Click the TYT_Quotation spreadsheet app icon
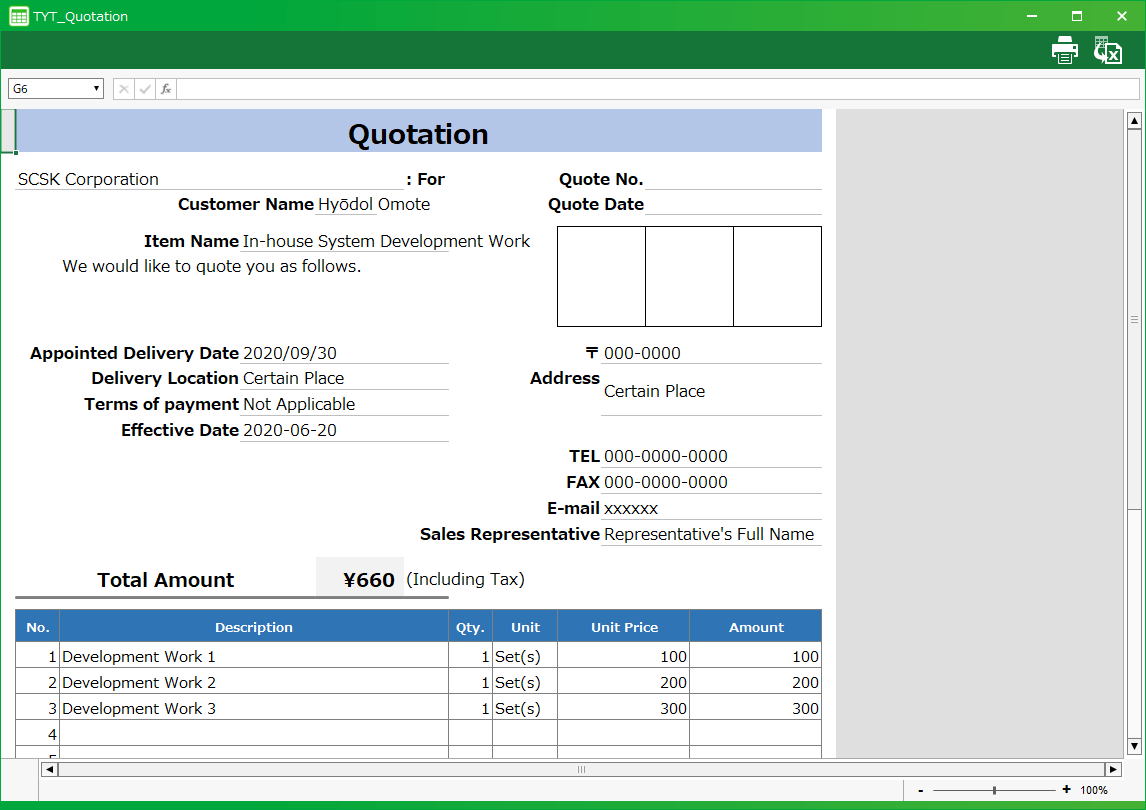Screen dimensions: 1146x810 point(18,16)
